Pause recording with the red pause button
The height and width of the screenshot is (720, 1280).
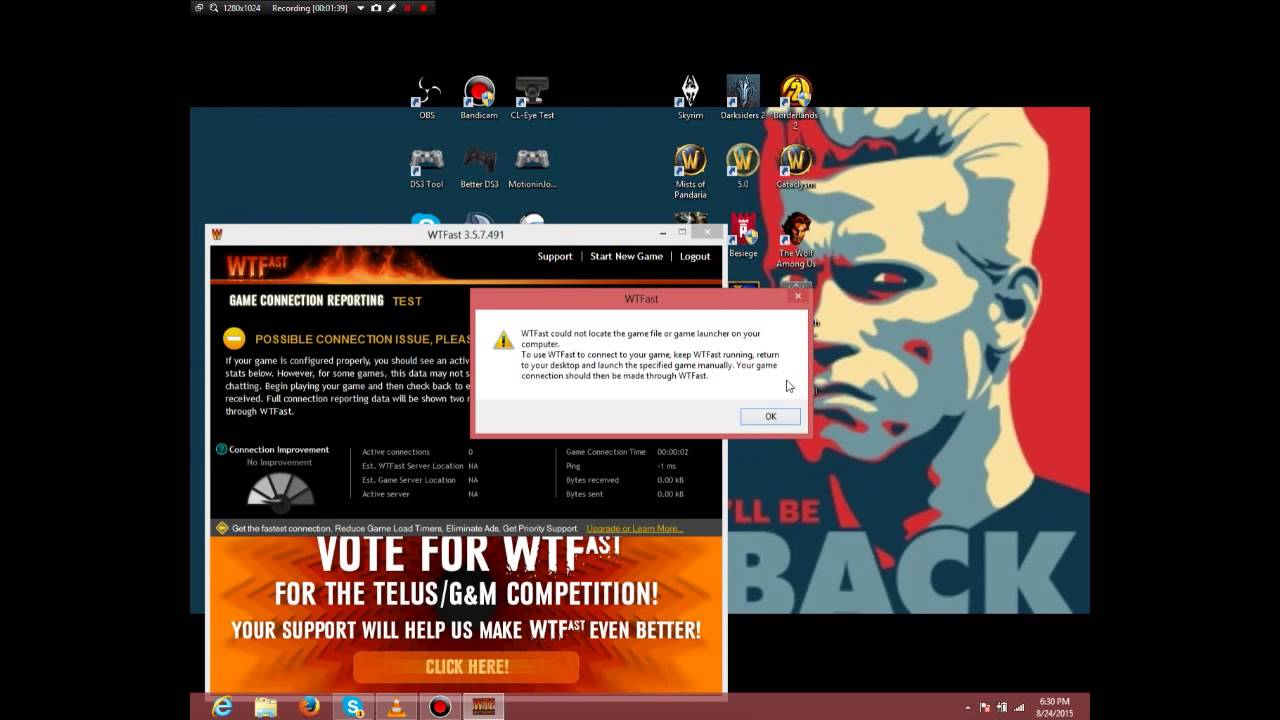(x=407, y=8)
